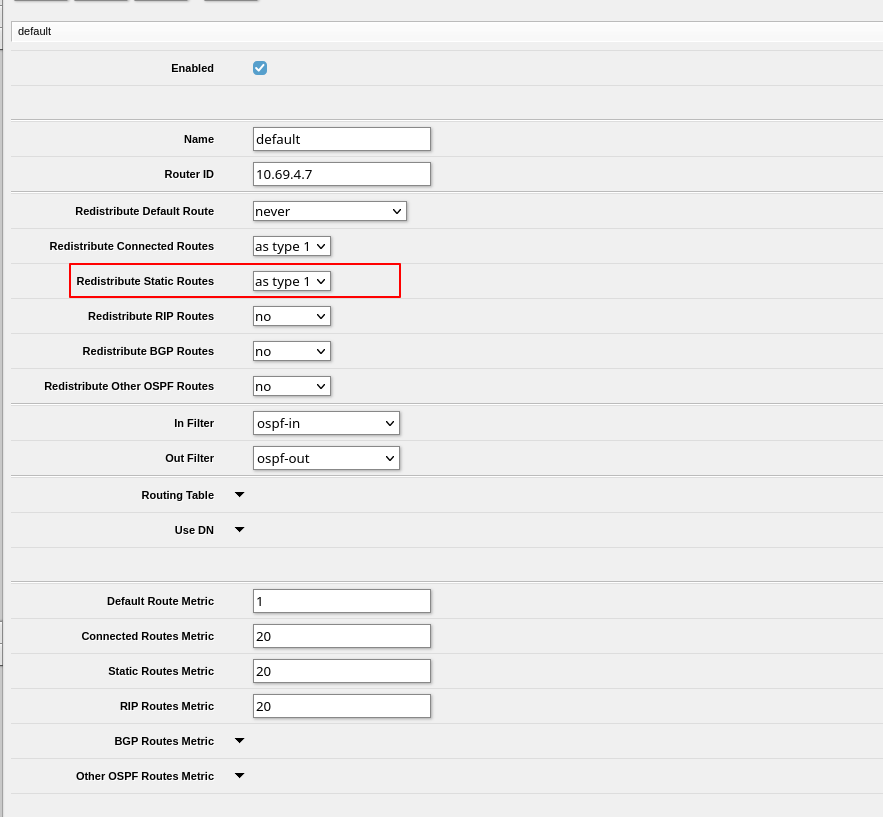
Task: Click the 'Connected Routes Metric' label
Action: coord(148,636)
